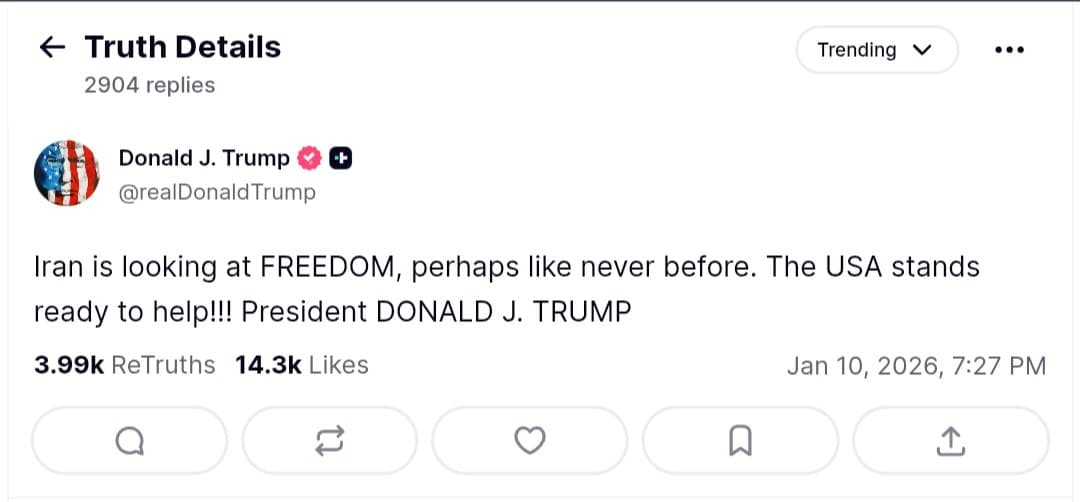Screen dimensions: 1080x502
Task: Bookmark this Truth post
Action: 740,440
